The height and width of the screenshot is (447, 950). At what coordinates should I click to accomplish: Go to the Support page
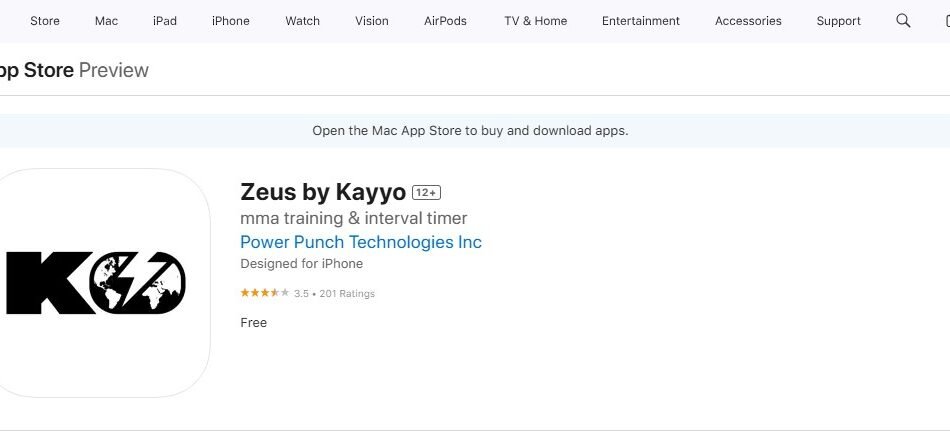pyautogui.click(x=838, y=21)
